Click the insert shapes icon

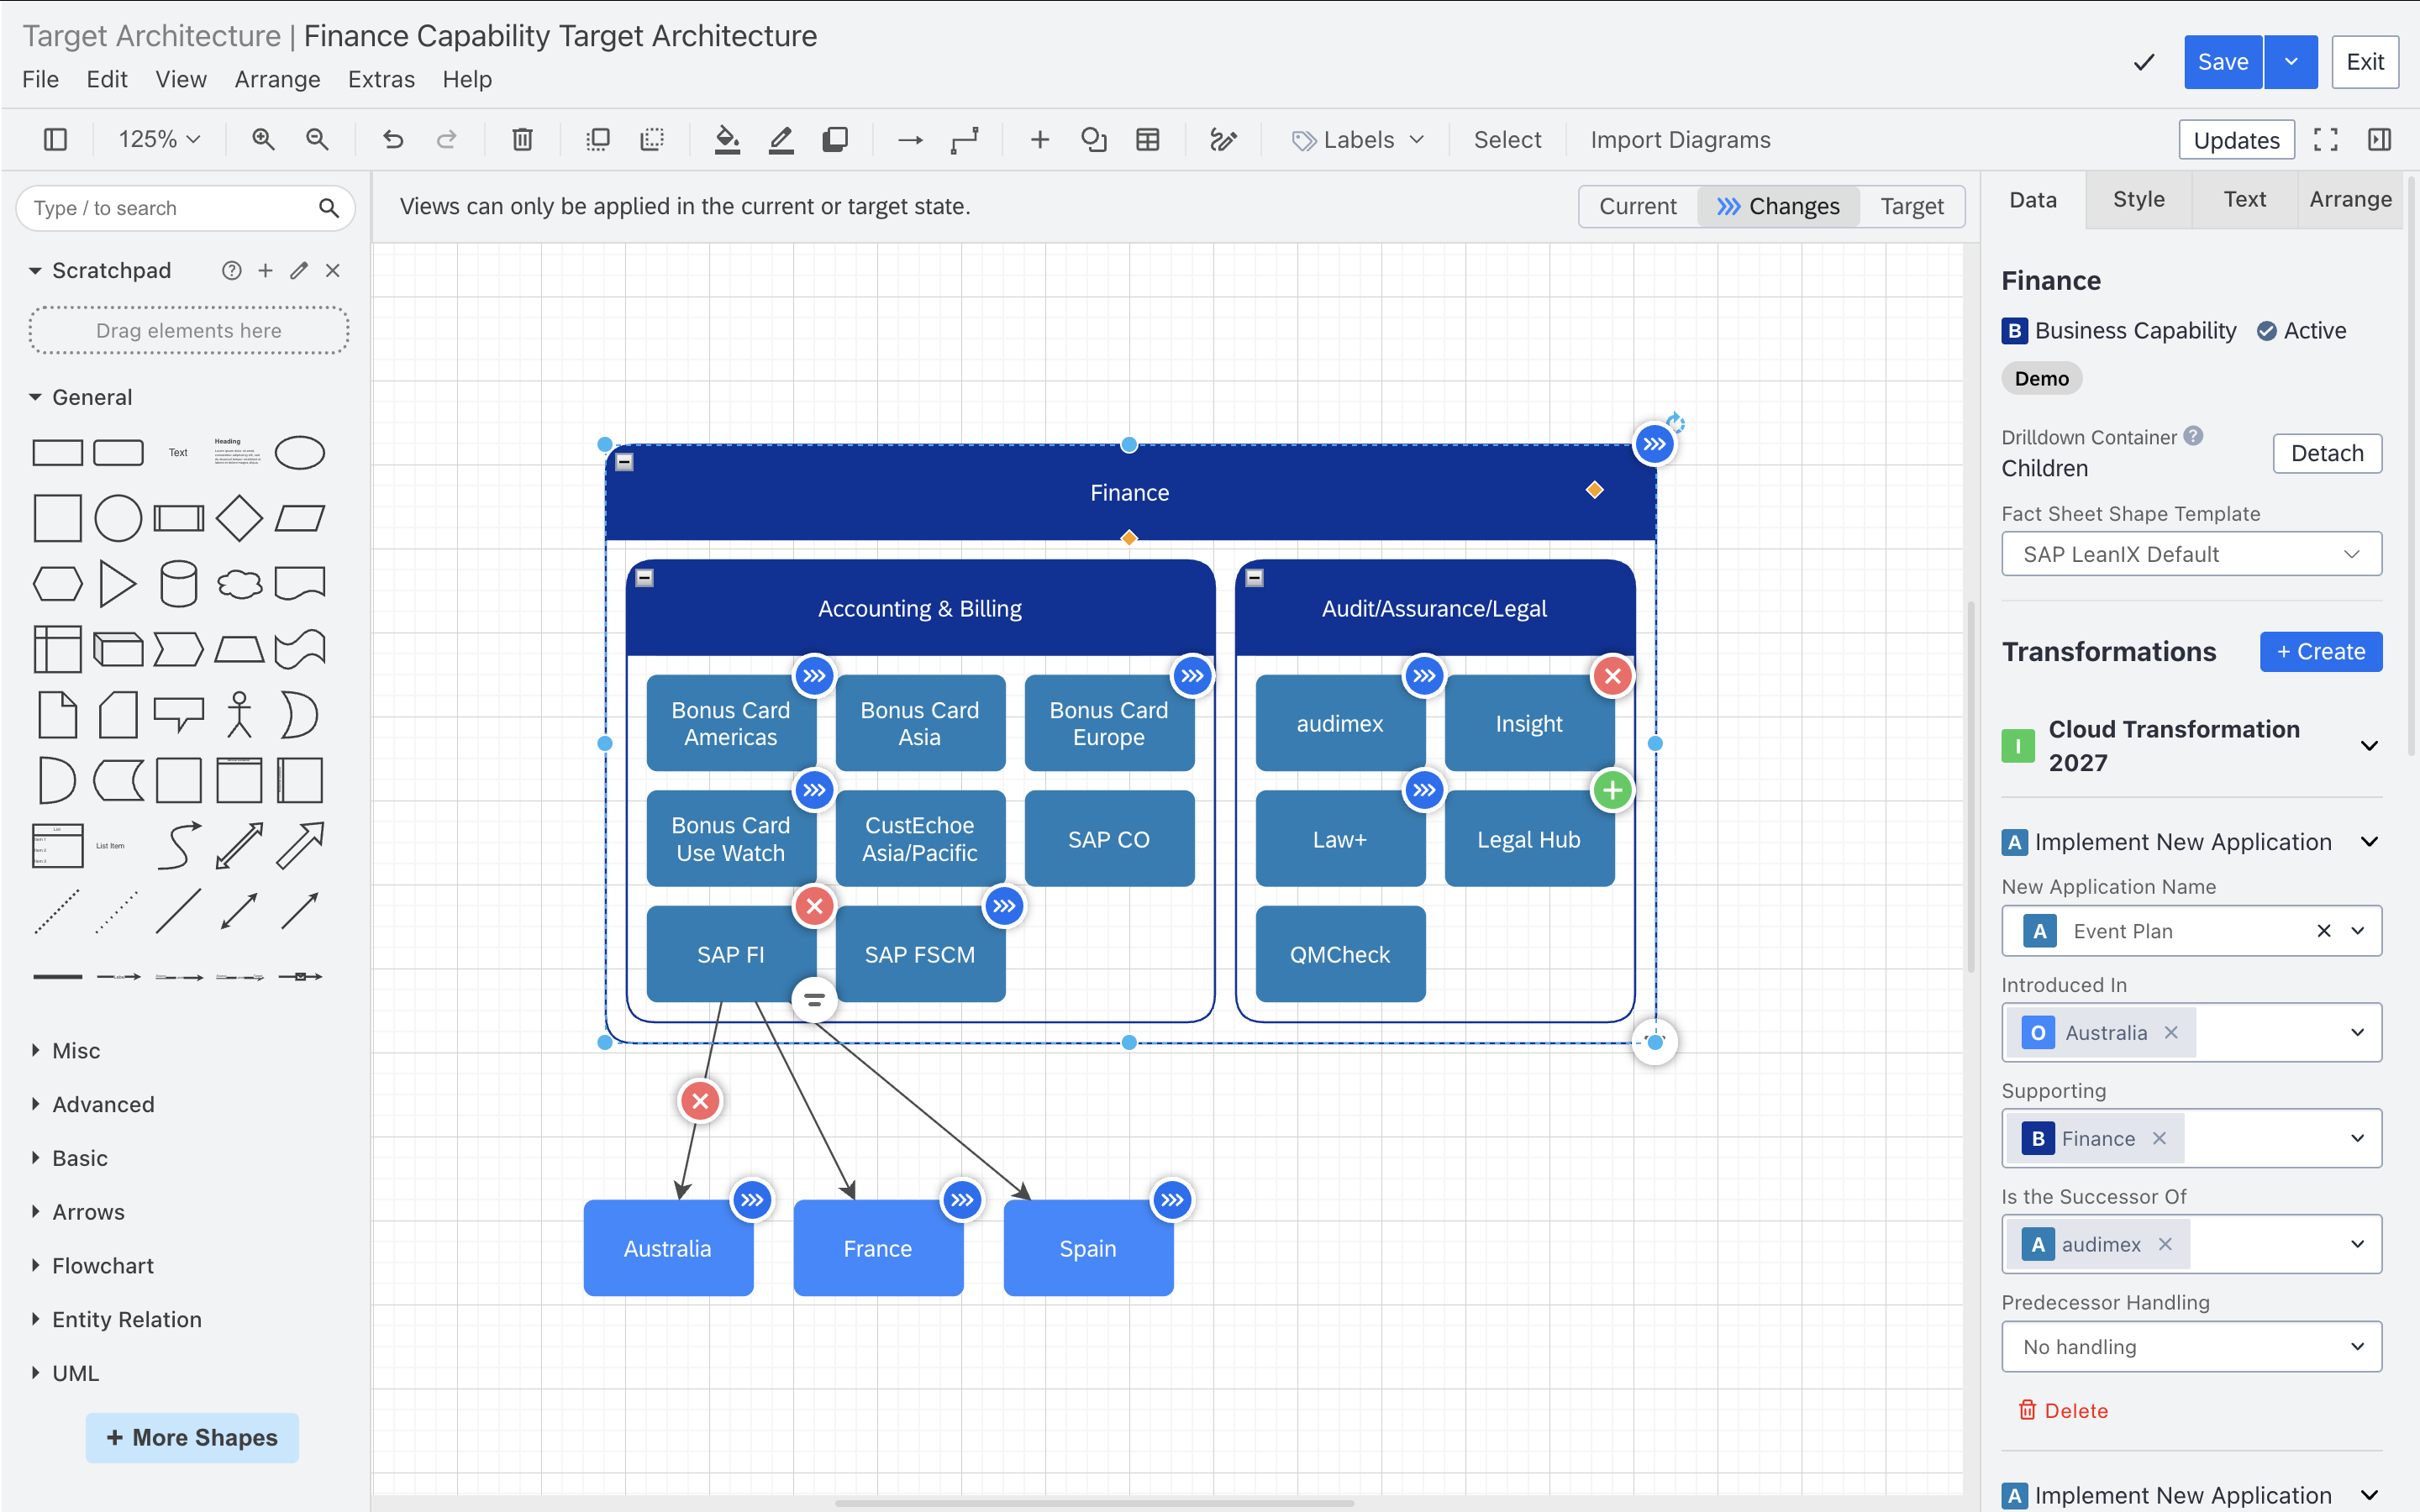coord(1094,139)
